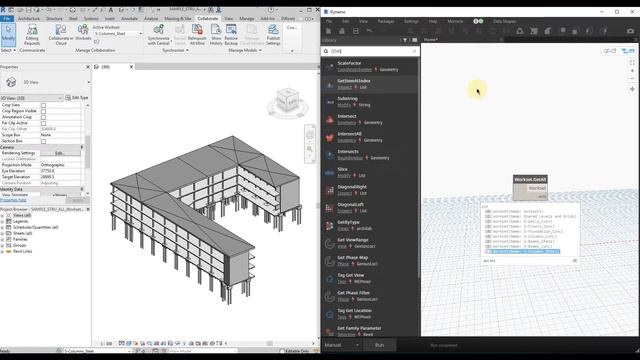Toggle Crop View checkbox
This screenshot has height=360, width=640.
point(43,105)
